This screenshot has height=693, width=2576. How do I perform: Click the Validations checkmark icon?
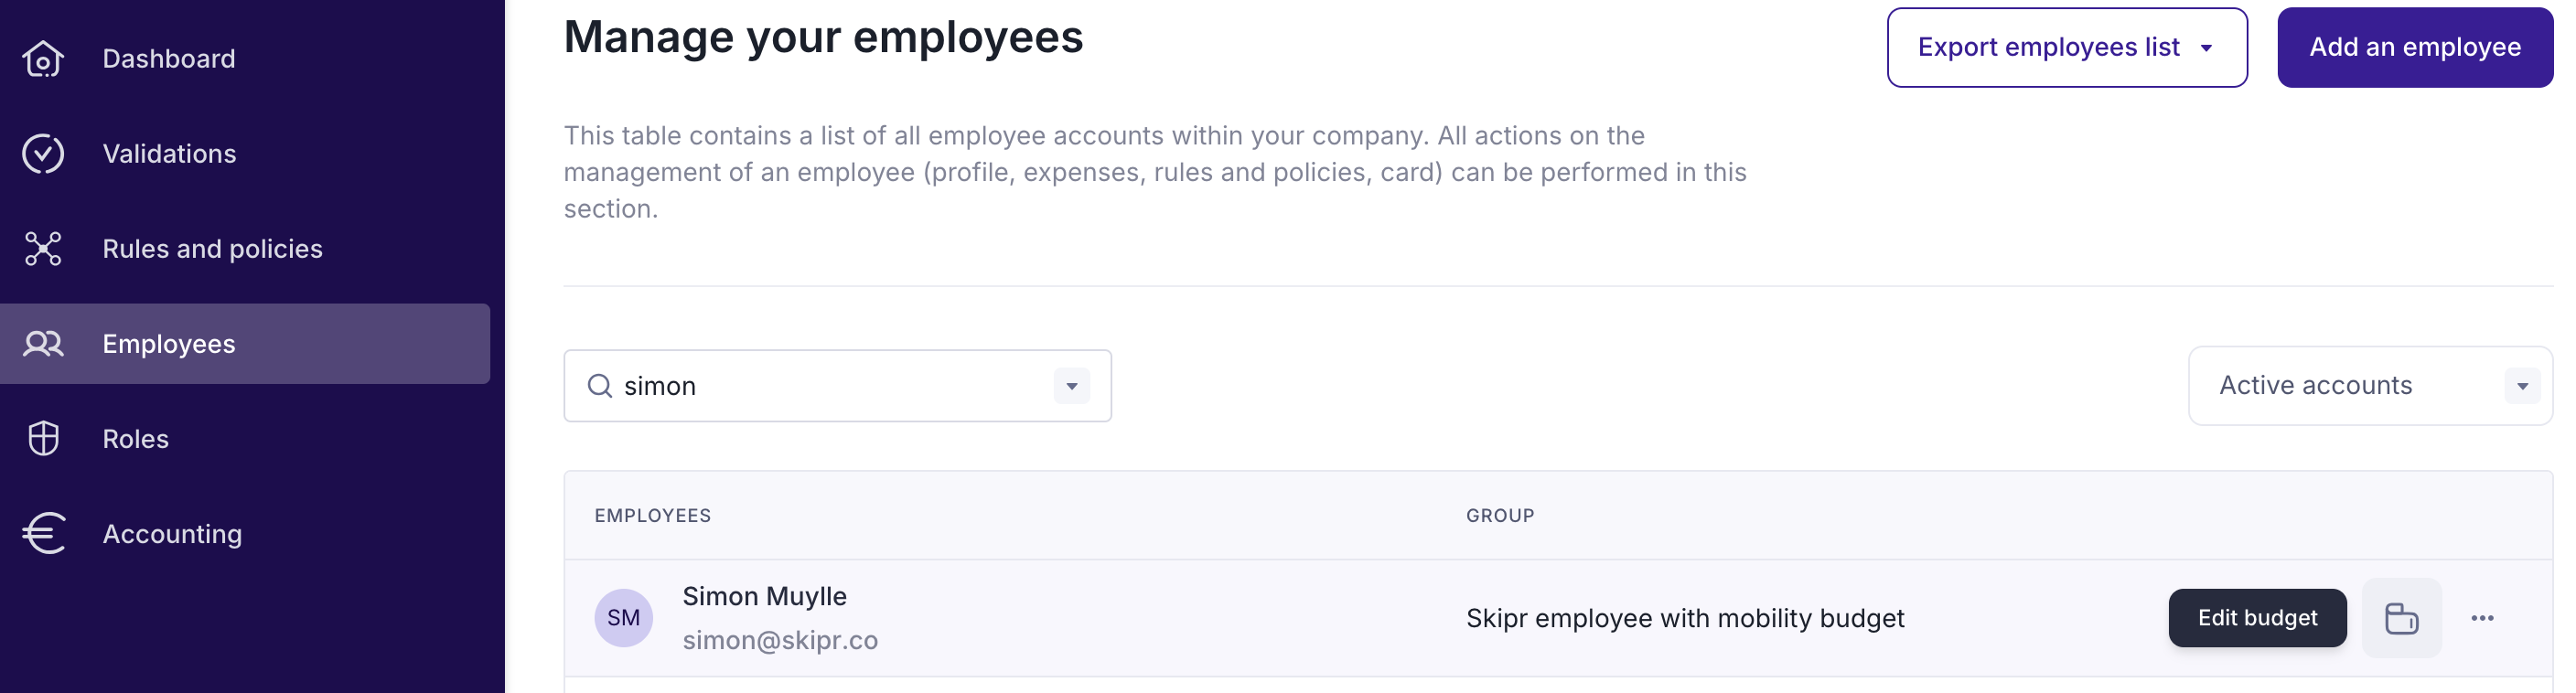click(43, 154)
